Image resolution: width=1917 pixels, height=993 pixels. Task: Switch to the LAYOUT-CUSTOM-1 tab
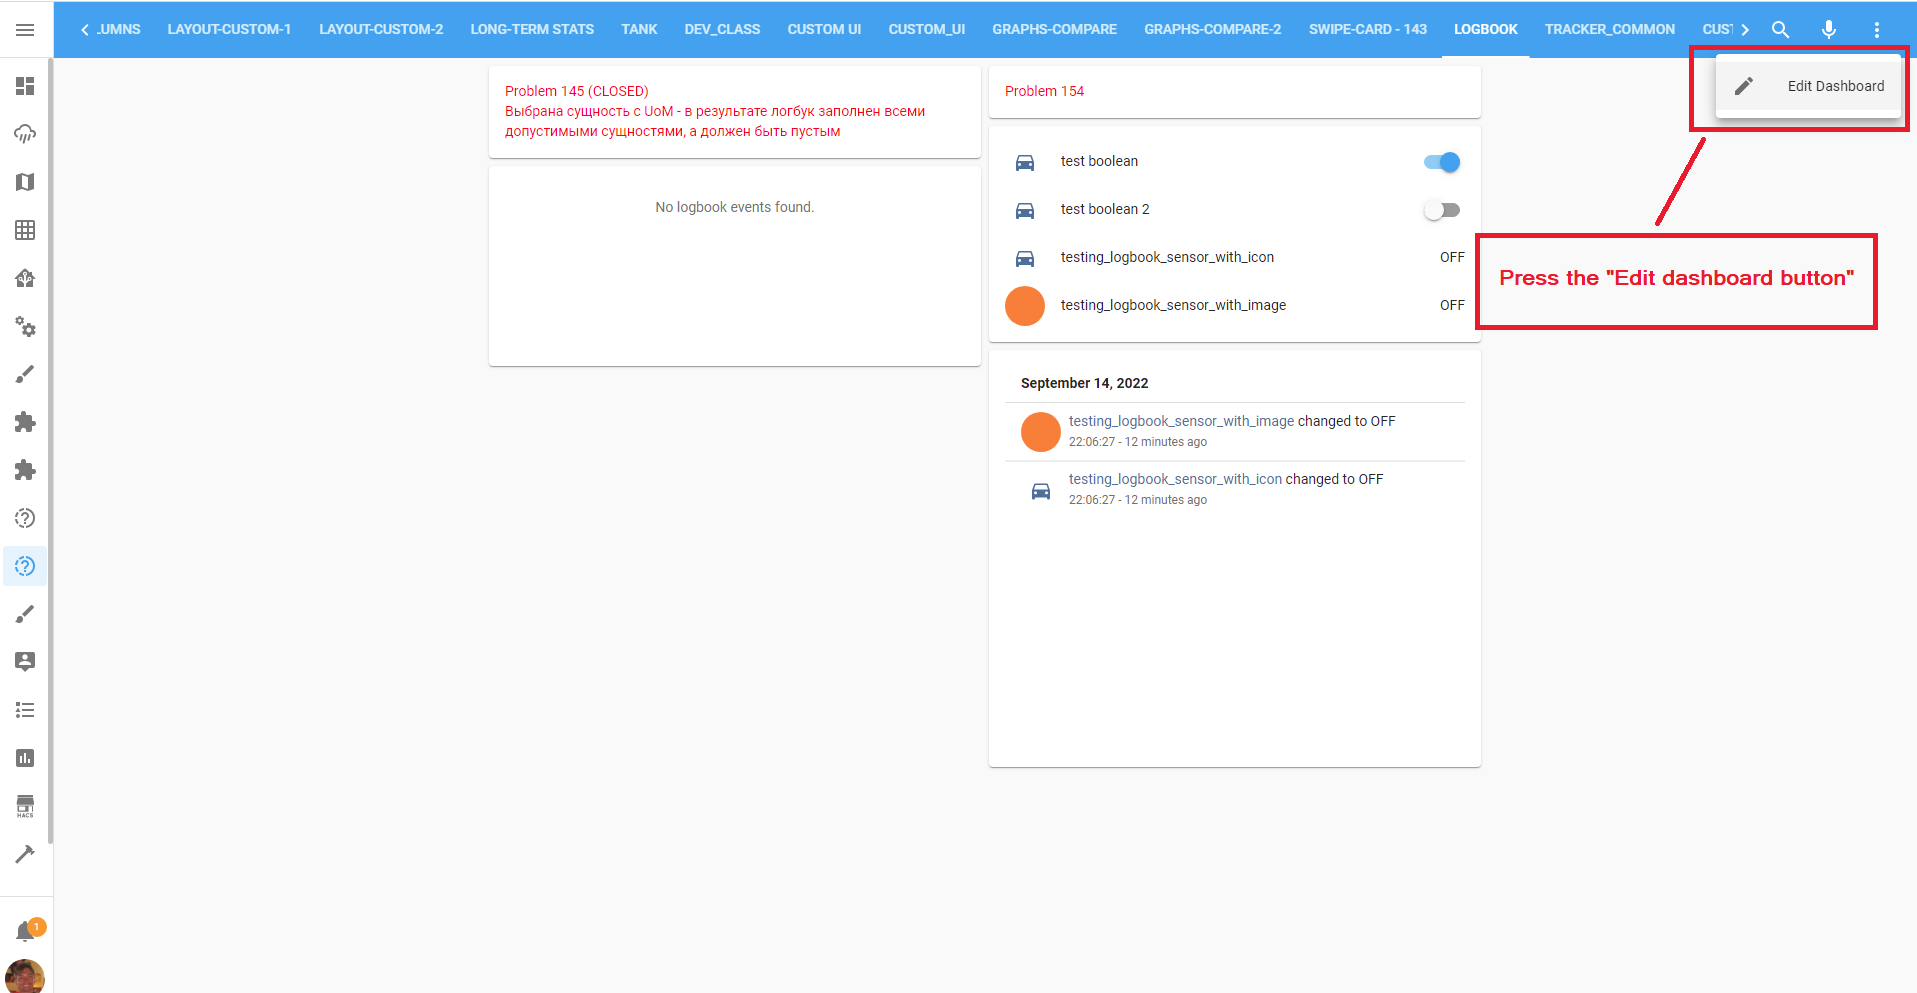click(x=229, y=29)
